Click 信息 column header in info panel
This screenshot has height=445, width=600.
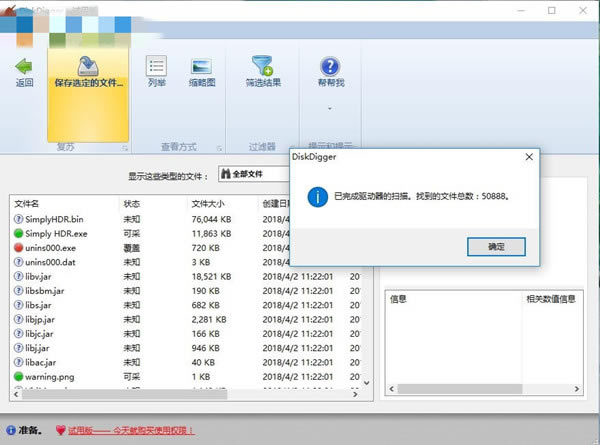(398, 299)
